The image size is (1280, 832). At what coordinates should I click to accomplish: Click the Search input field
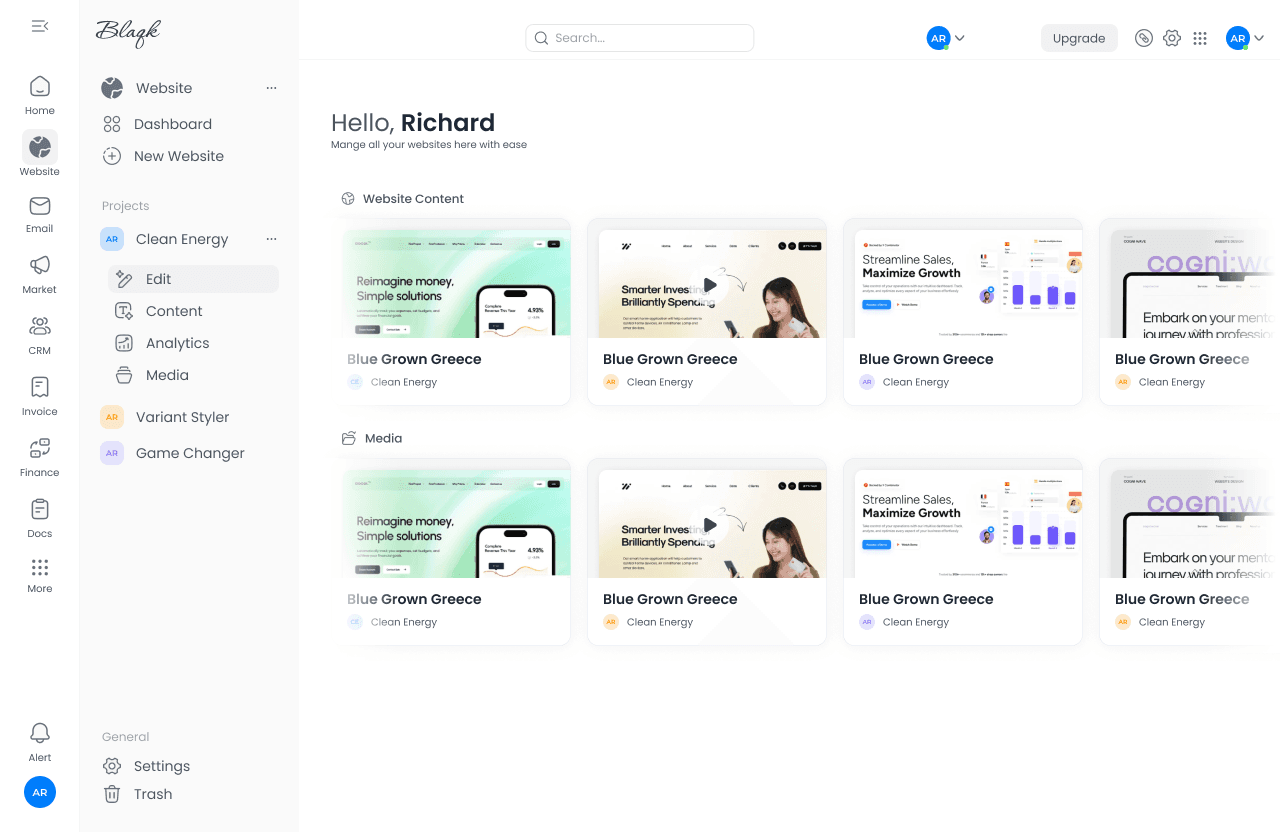point(640,38)
